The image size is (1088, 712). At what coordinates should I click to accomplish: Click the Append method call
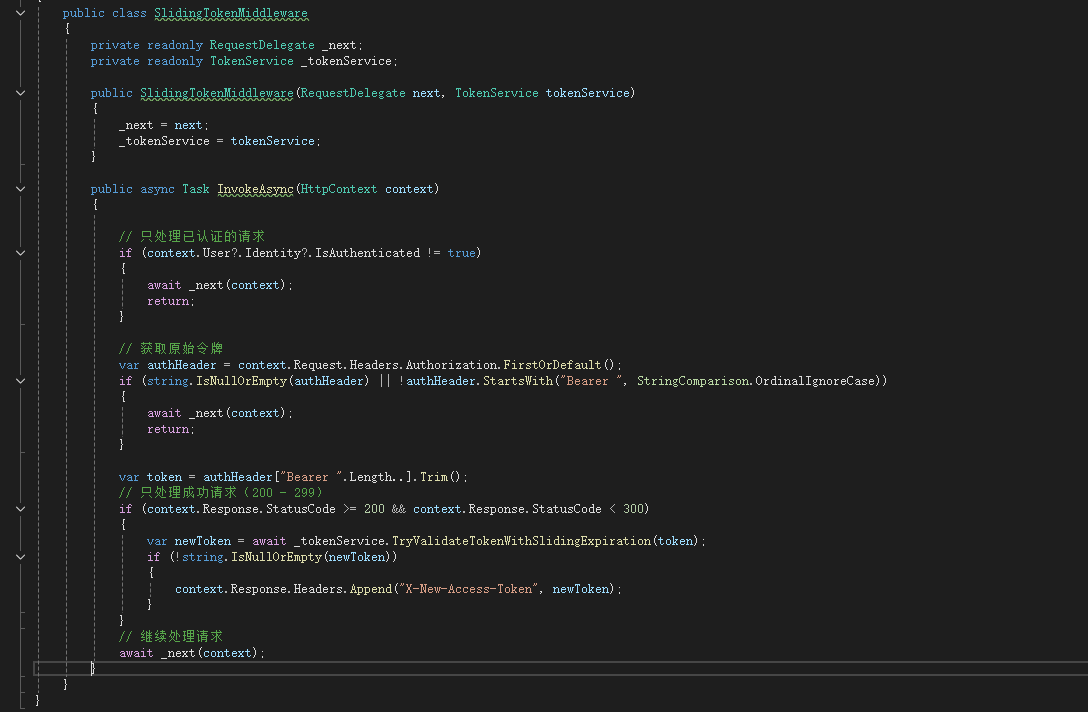click(x=371, y=588)
